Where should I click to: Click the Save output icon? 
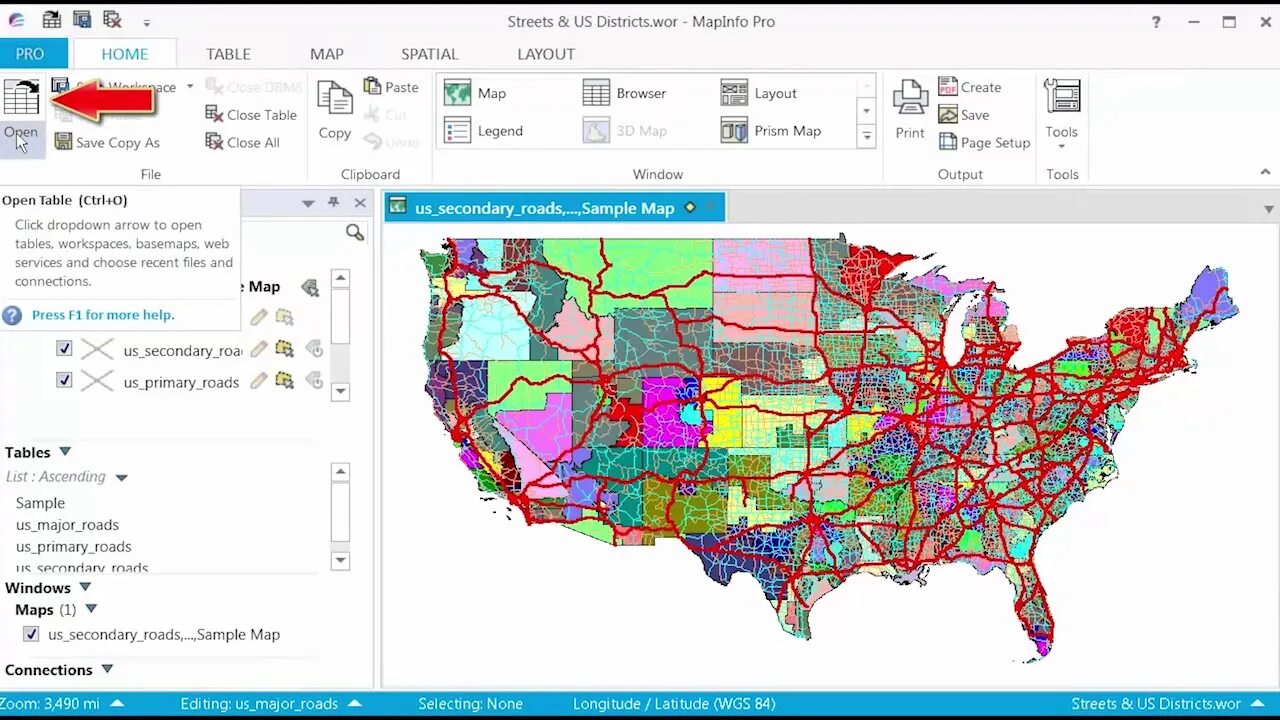pyautogui.click(x=948, y=115)
